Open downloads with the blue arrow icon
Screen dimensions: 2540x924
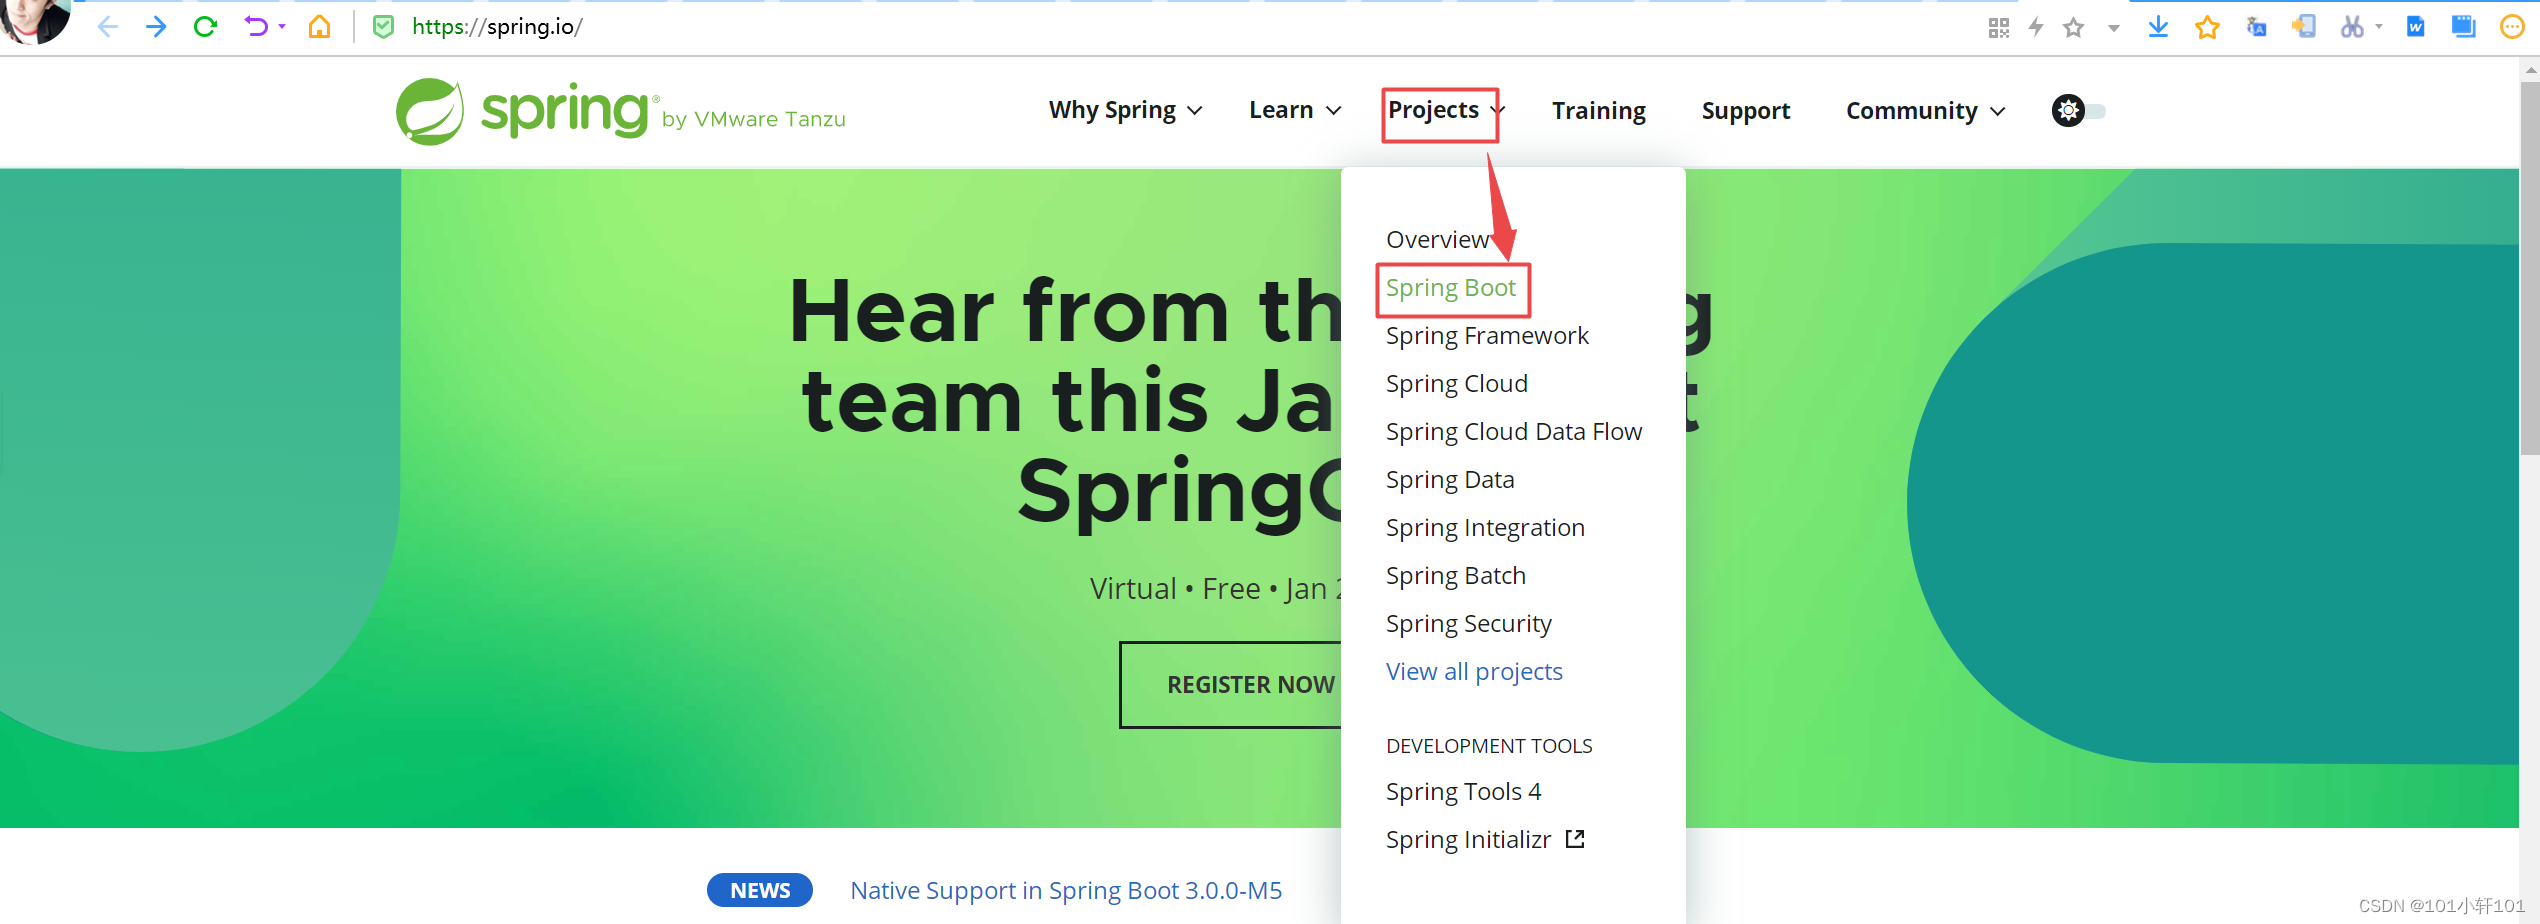pos(2158,27)
